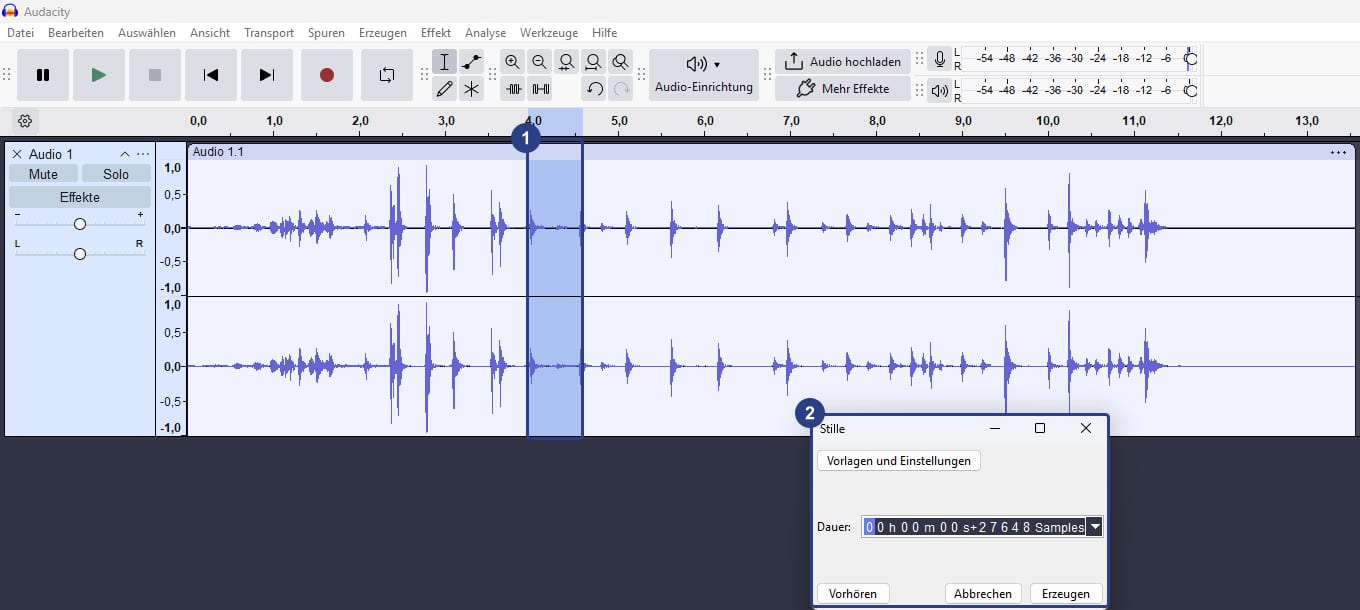
Task: Open Effekte for Audio 1 track
Action: (80, 197)
